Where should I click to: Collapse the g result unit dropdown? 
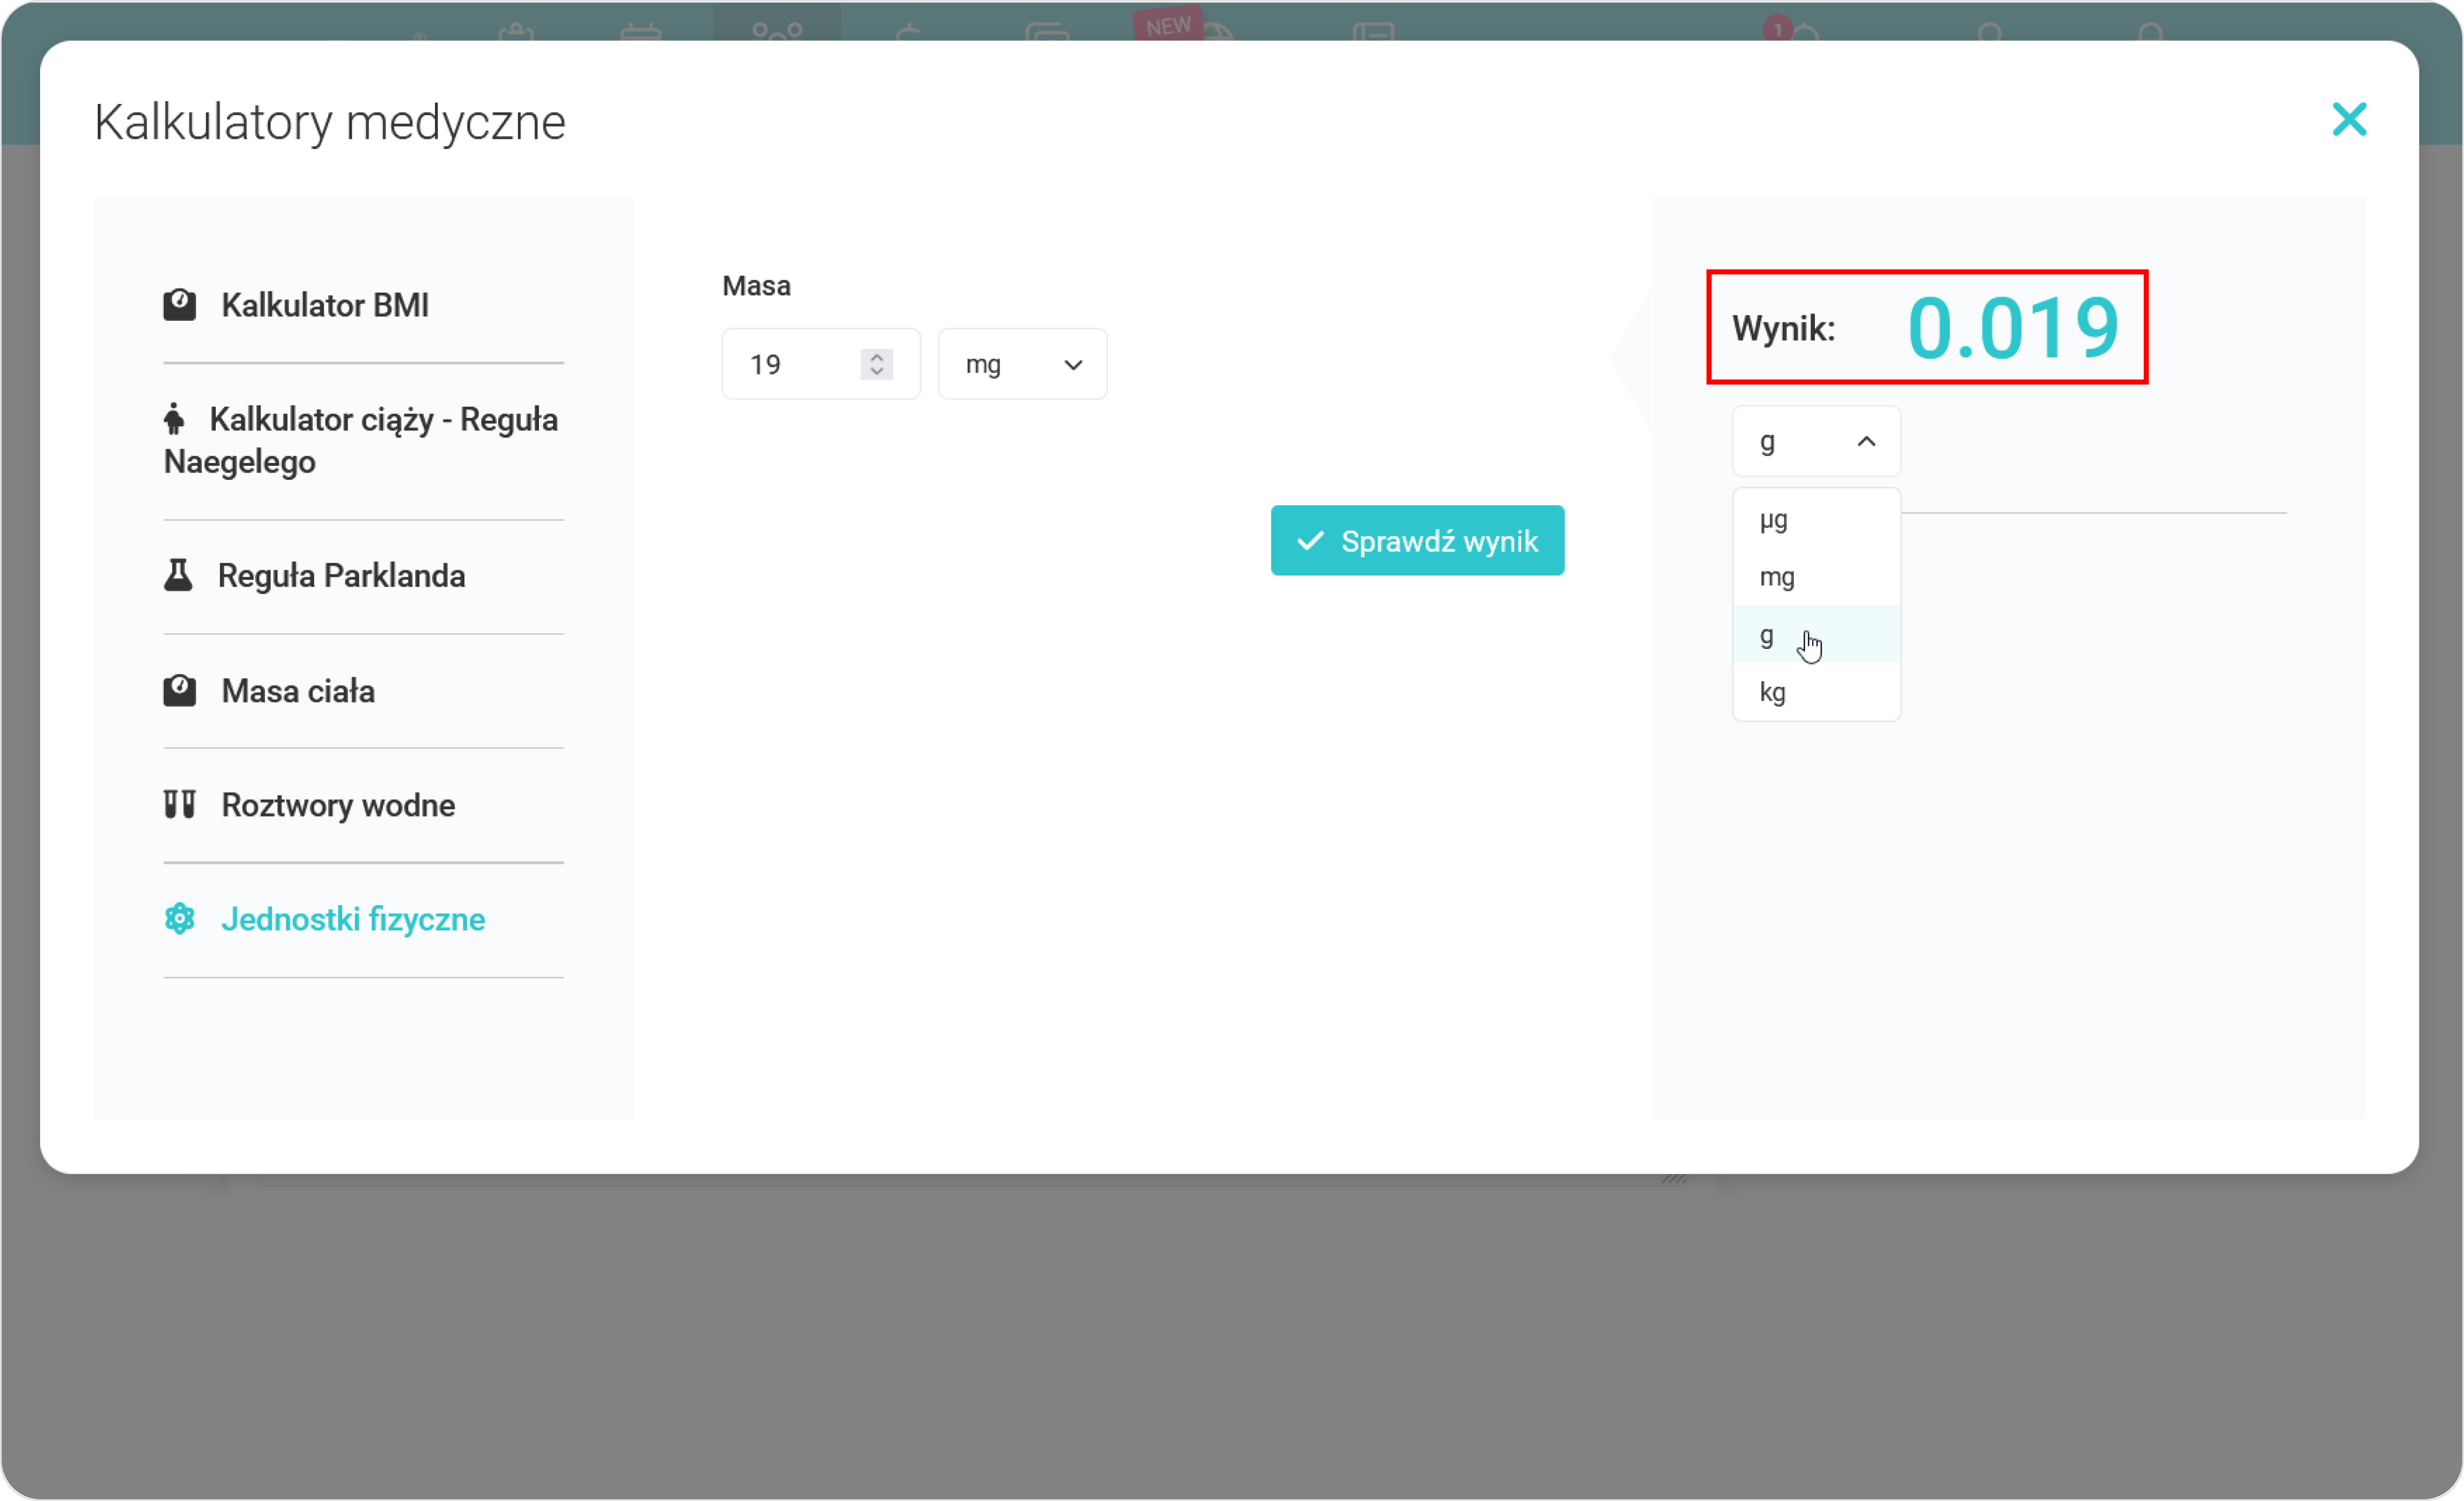tap(1816, 441)
